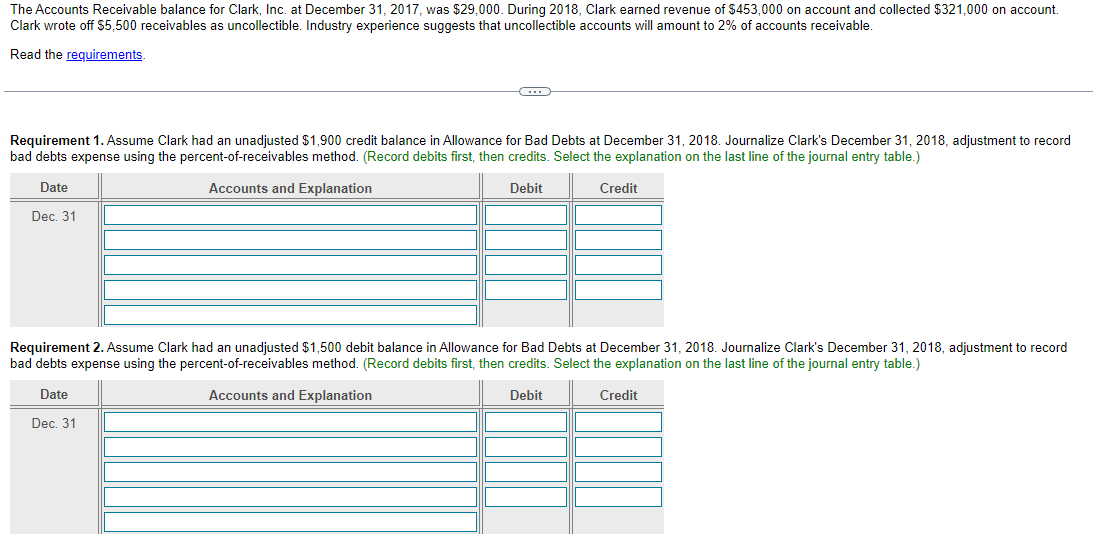1094x543 pixels.
Task: Click first-row Debit field in Requirement 1
Action: pos(526,215)
